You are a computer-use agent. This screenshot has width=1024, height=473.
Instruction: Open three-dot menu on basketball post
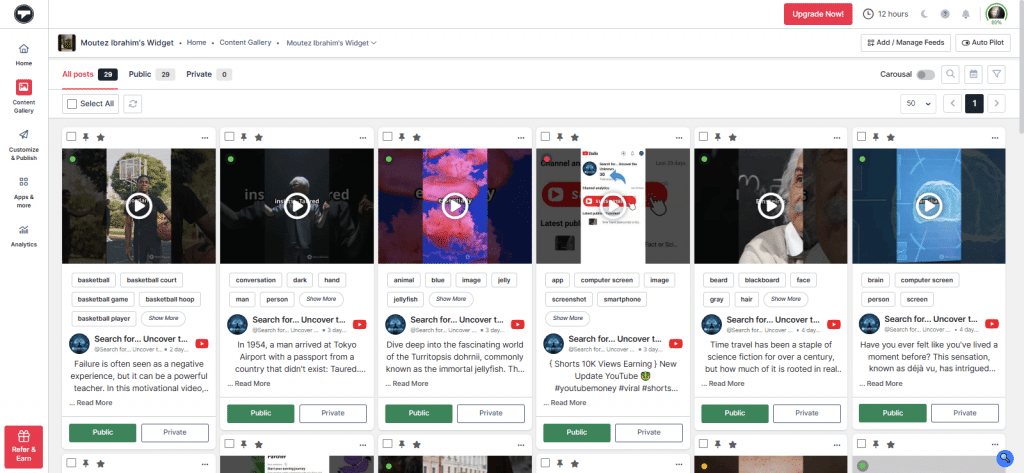pos(206,137)
